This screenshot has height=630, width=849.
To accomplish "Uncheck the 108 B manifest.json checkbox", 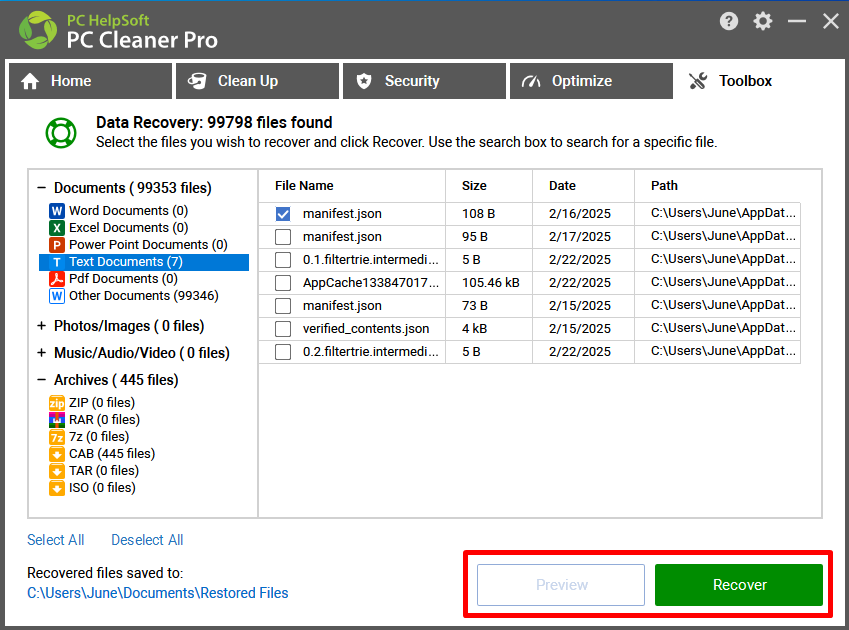I will [283, 214].
